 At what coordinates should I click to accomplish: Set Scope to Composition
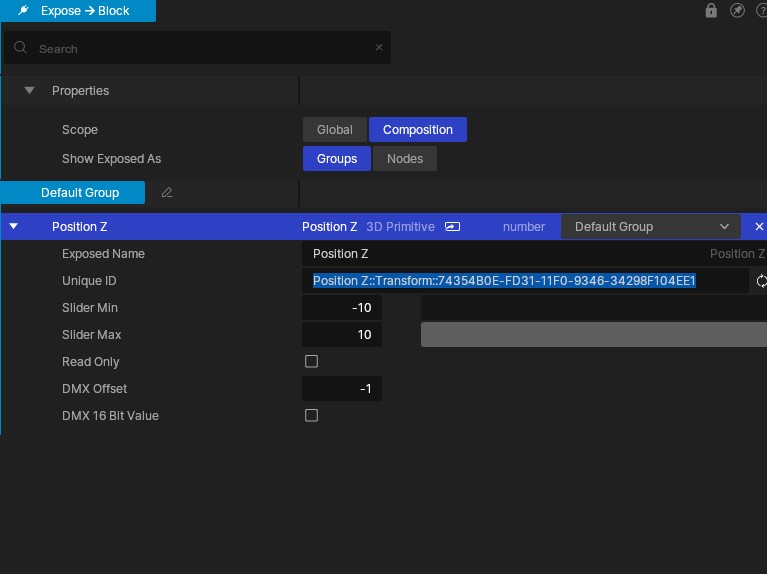[x=417, y=130]
